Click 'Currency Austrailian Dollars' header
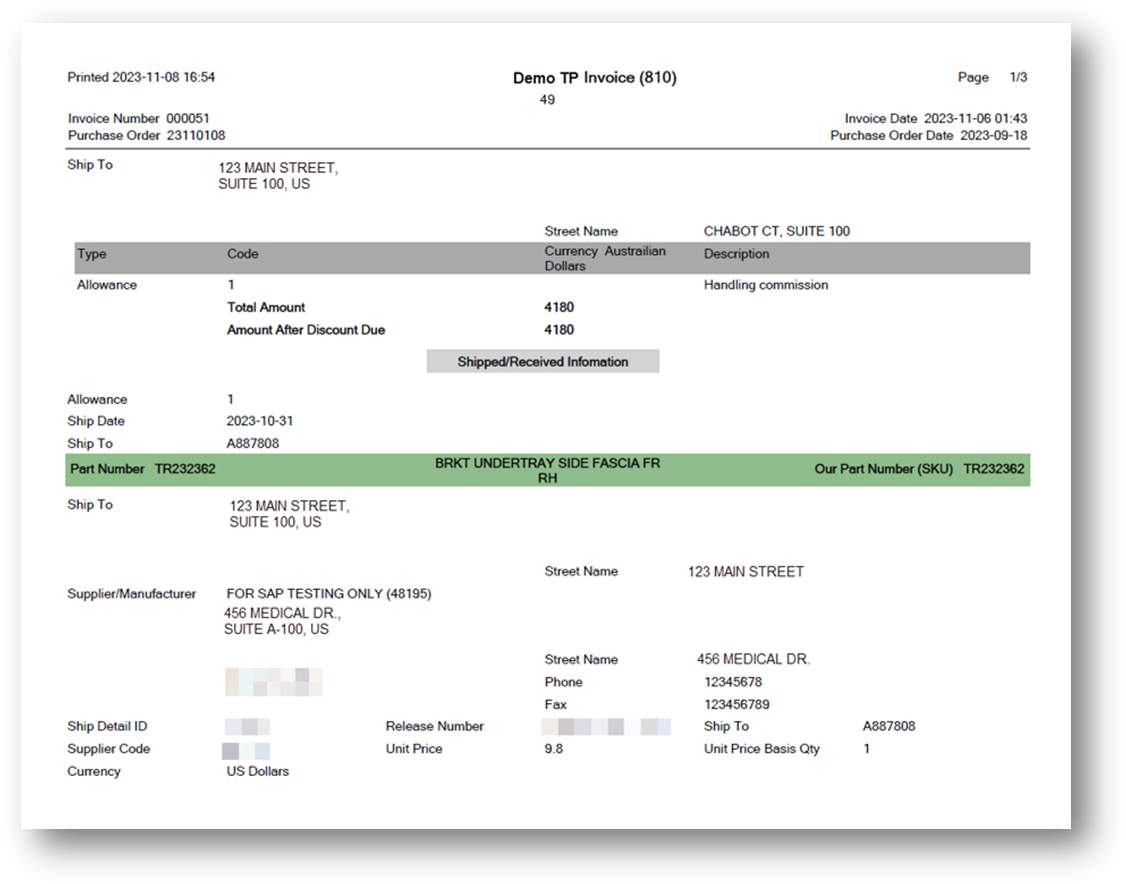The width and height of the screenshot is (1126, 884). click(605, 259)
